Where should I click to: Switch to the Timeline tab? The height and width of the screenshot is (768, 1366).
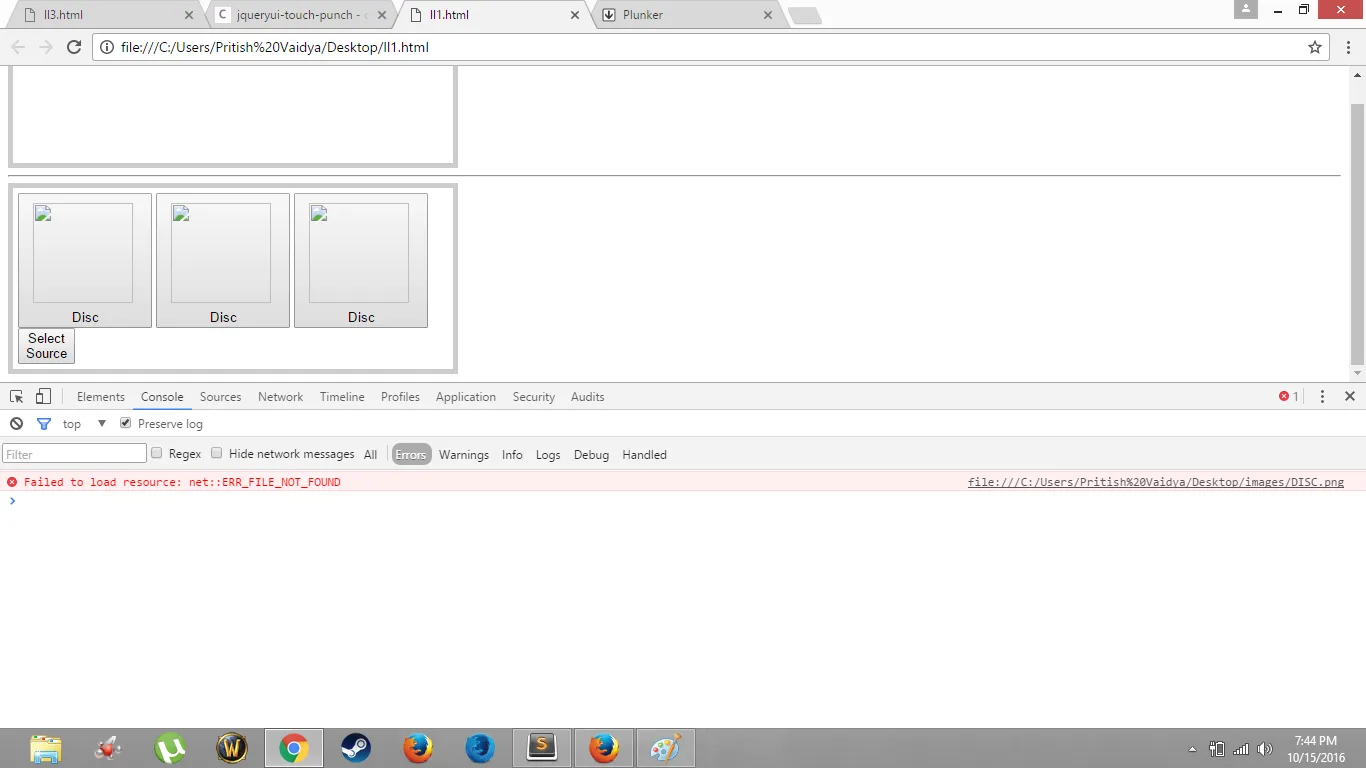click(x=342, y=397)
